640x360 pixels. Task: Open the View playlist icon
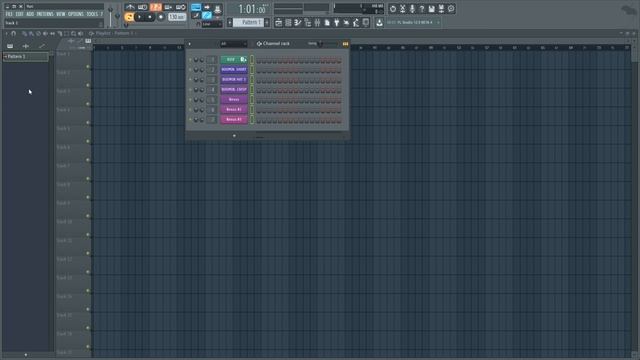click(x=279, y=23)
